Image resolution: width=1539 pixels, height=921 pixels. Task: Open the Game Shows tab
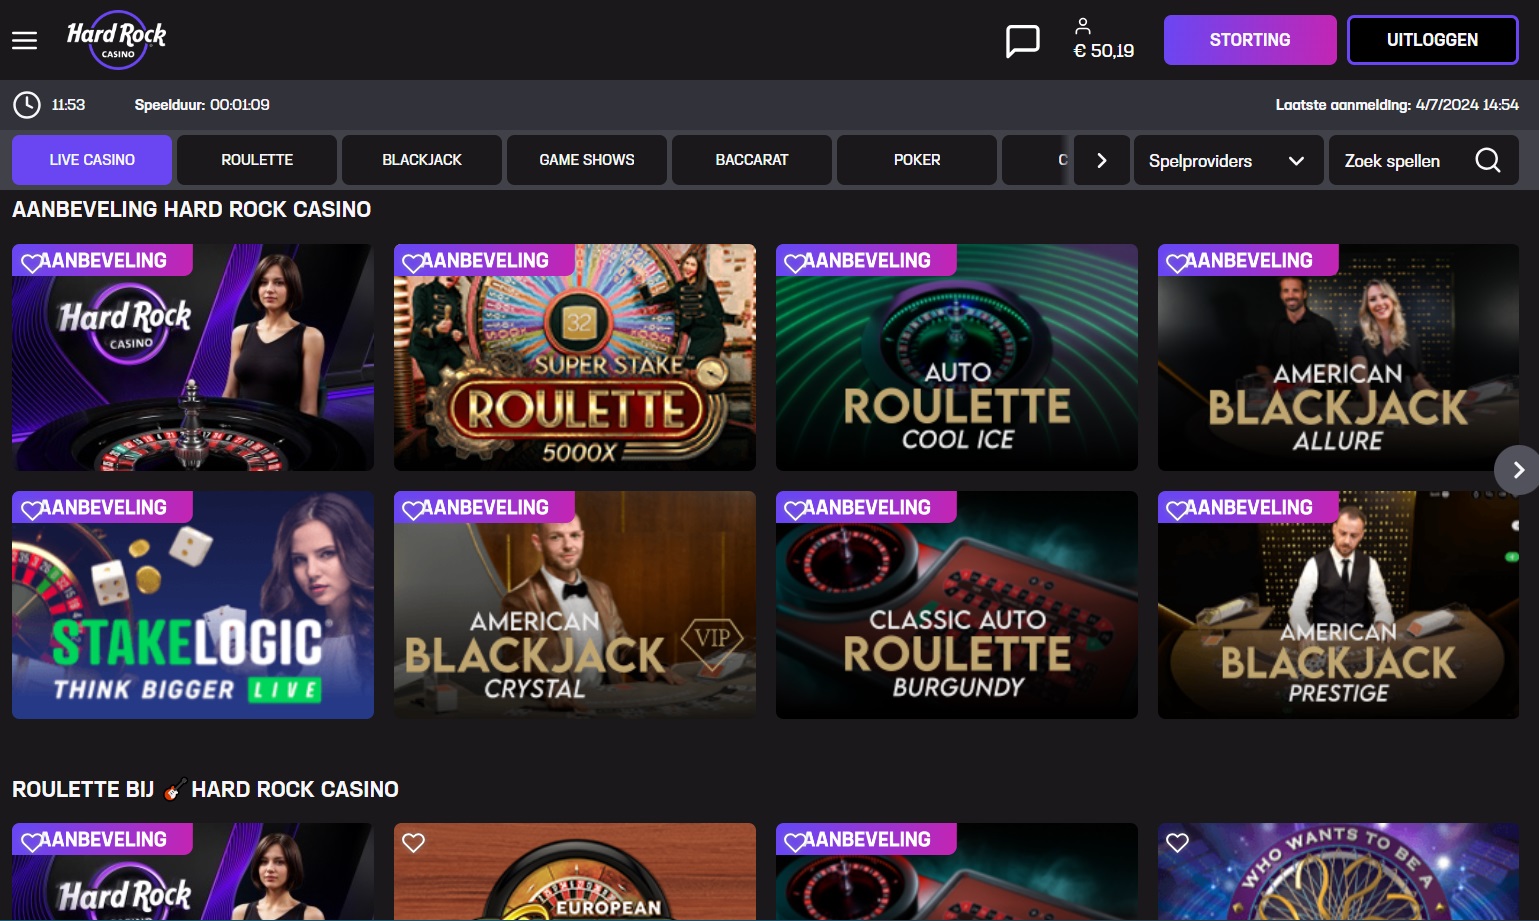tap(587, 160)
